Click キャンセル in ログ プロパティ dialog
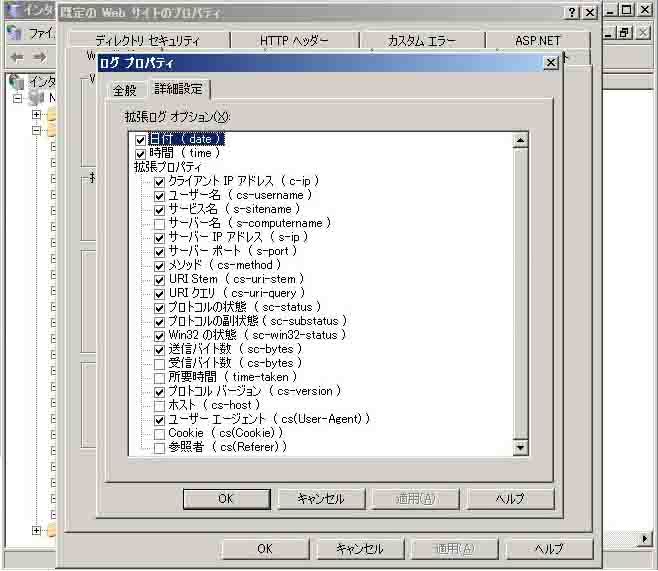 [x=321, y=499]
